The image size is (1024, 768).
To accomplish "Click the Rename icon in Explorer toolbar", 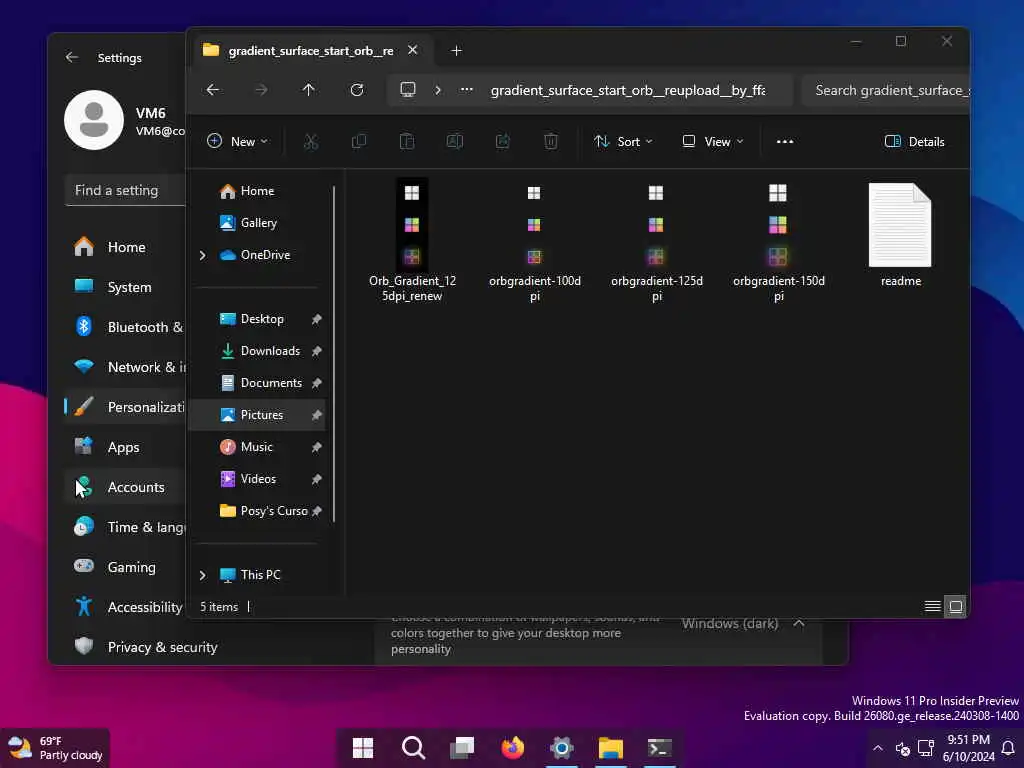I will (455, 141).
